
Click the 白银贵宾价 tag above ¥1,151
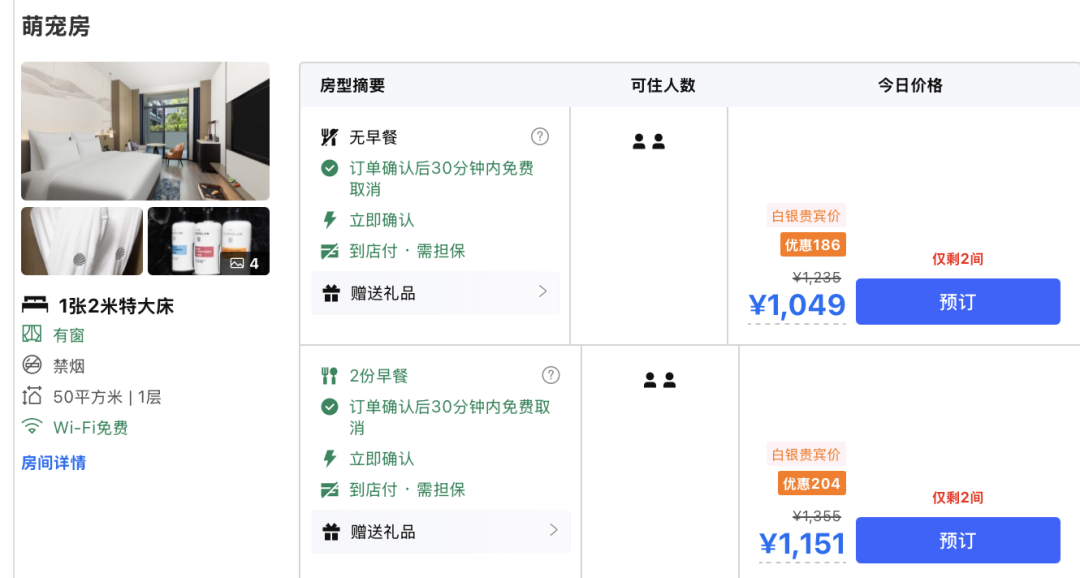(806, 455)
